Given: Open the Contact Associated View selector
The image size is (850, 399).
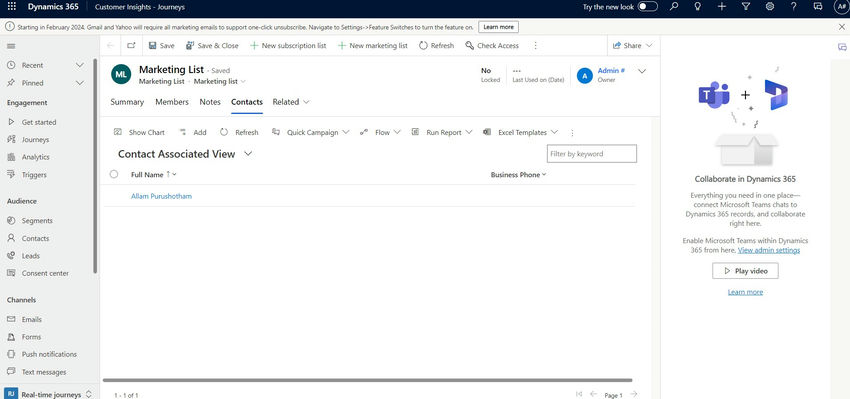Looking at the screenshot, I should coord(185,154).
